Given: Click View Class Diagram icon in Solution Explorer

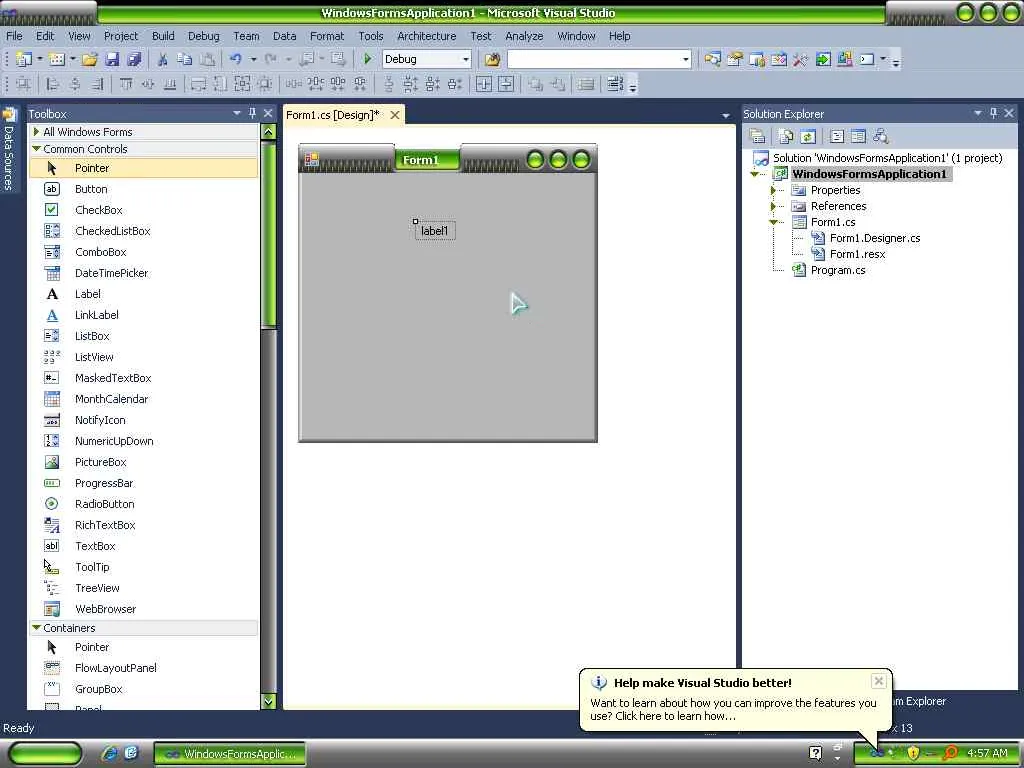Looking at the screenshot, I should pyautogui.click(x=880, y=136).
